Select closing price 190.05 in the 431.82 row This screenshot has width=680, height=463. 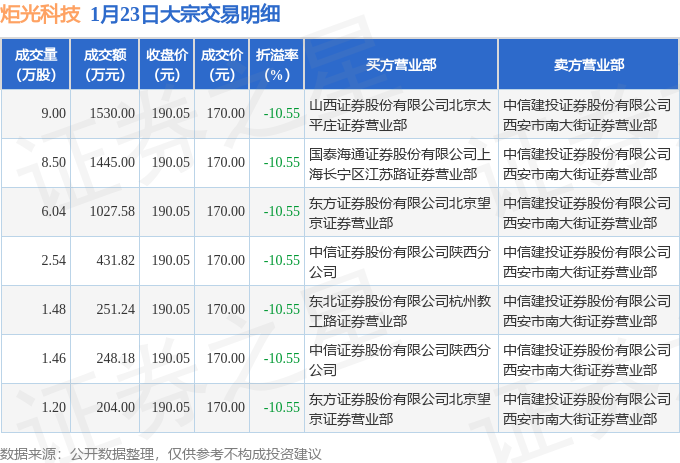coord(171,261)
